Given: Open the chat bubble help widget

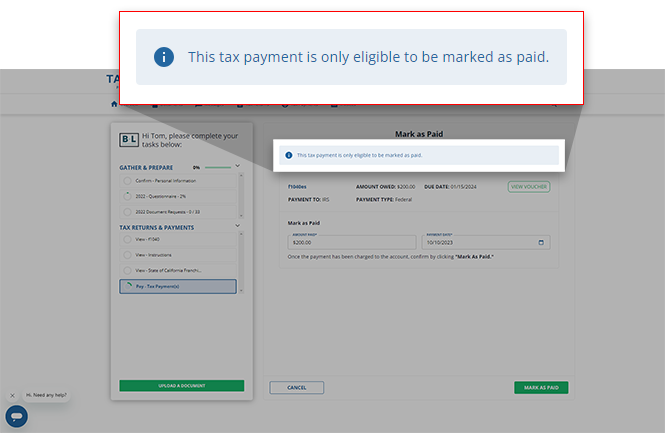Looking at the screenshot, I should coord(17,416).
